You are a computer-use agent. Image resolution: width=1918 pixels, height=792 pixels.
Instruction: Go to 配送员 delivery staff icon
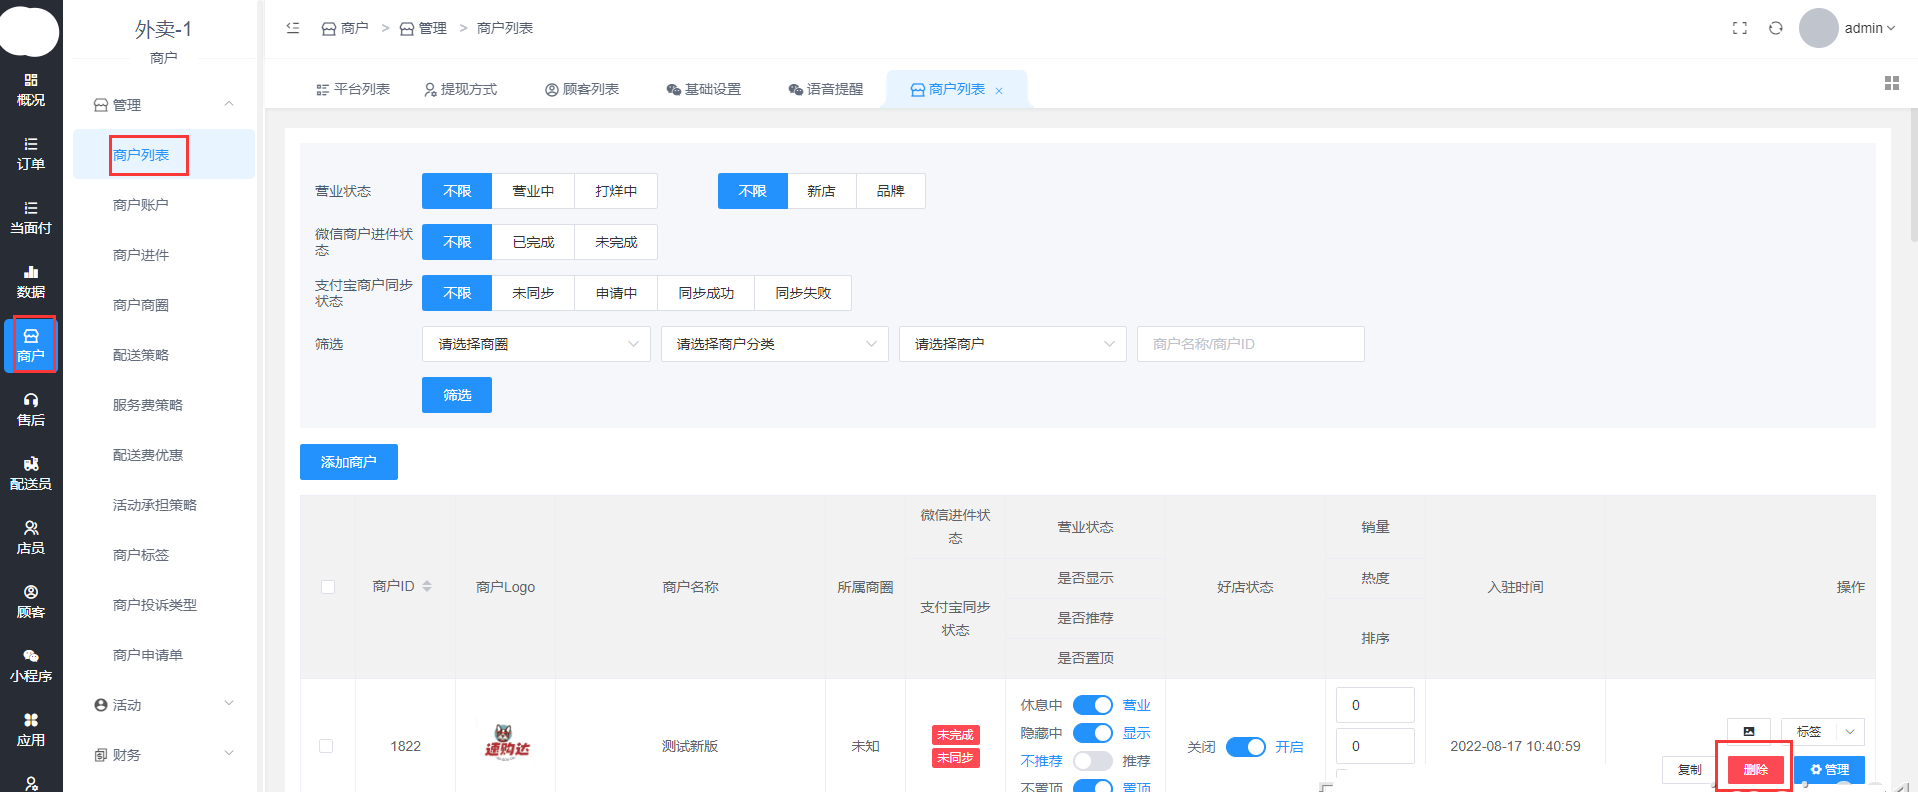pyautogui.click(x=31, y=473)
